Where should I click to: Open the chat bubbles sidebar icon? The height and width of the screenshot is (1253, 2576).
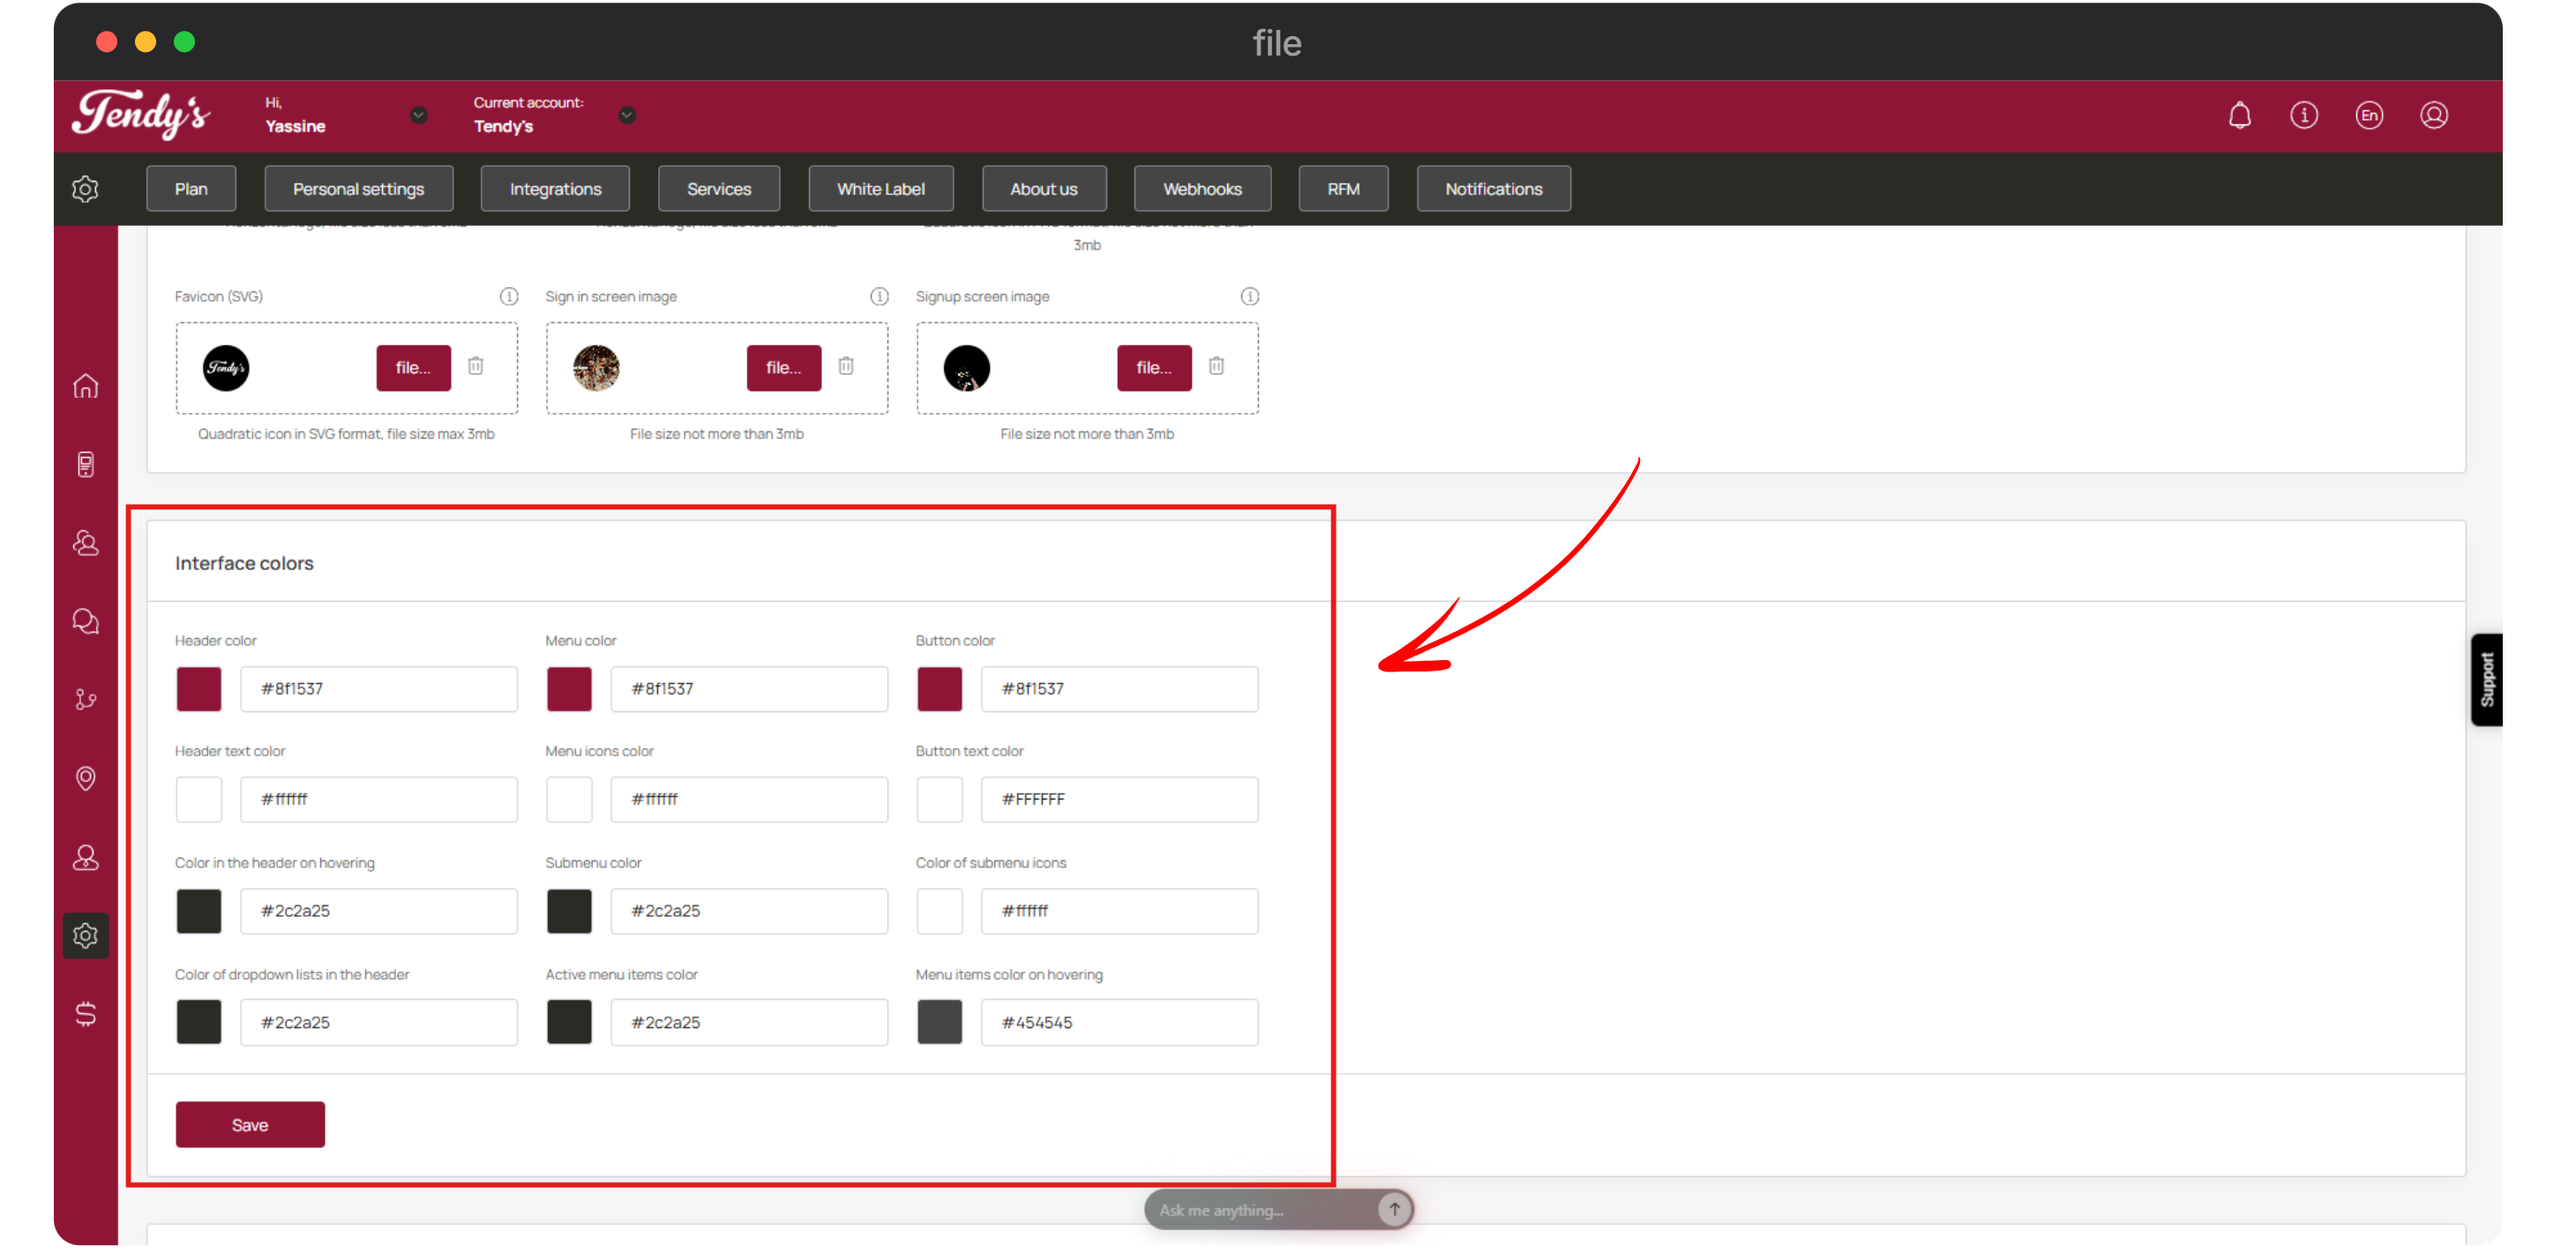pos(86,621)
